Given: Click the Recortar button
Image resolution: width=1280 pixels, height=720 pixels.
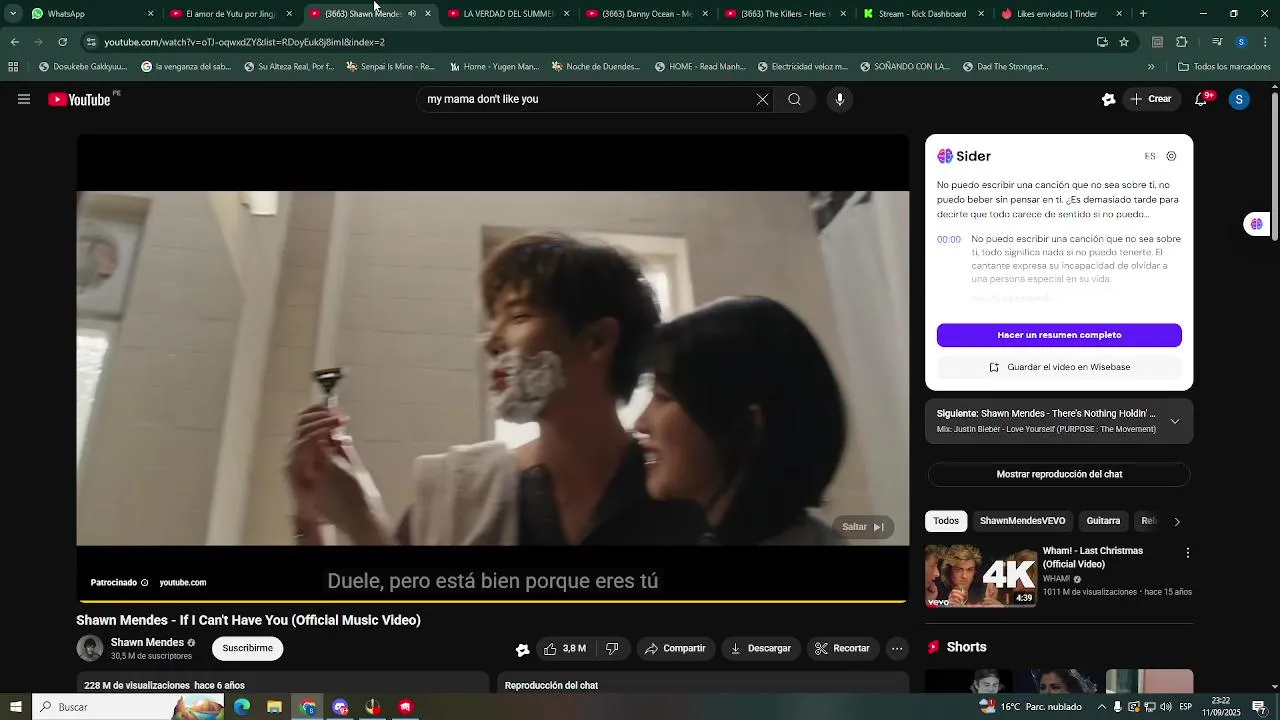Looking at the screenshot, I should coord(843,648).
